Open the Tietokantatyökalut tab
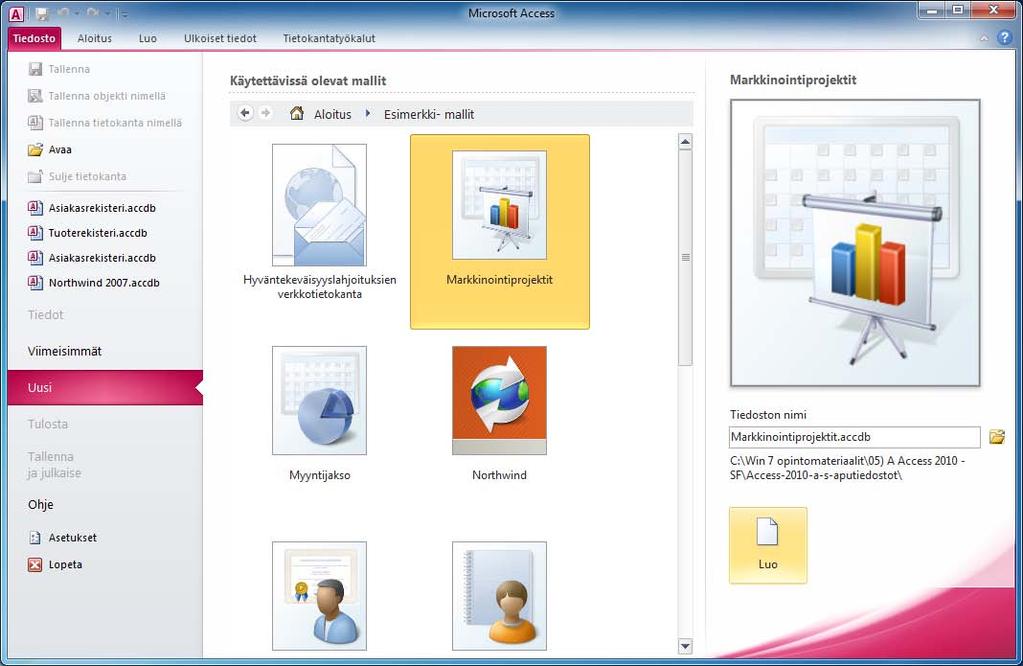Viewport: 1023px width, 666px height. [329, 38]
